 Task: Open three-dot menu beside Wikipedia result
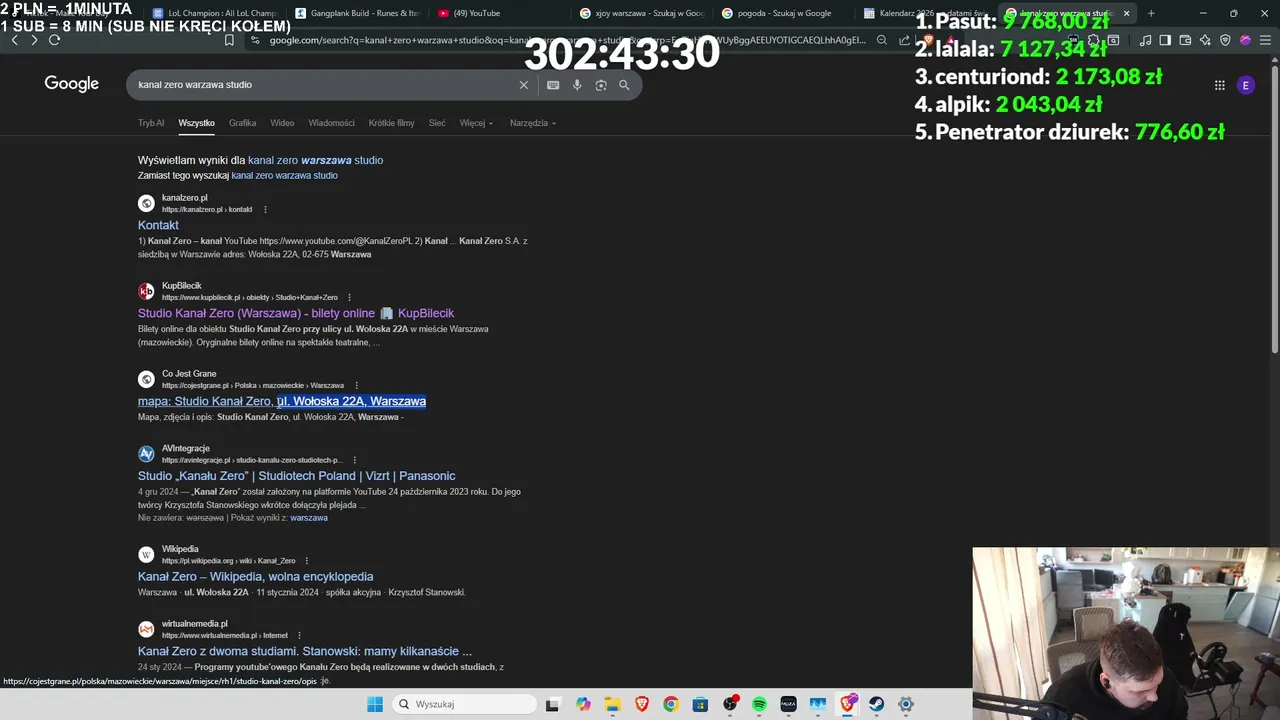click(x=307, y=561)
